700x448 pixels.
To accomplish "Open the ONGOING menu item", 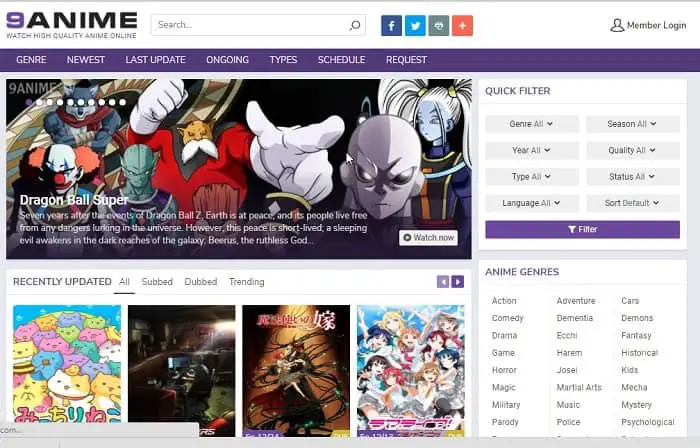I will (227, 60).
